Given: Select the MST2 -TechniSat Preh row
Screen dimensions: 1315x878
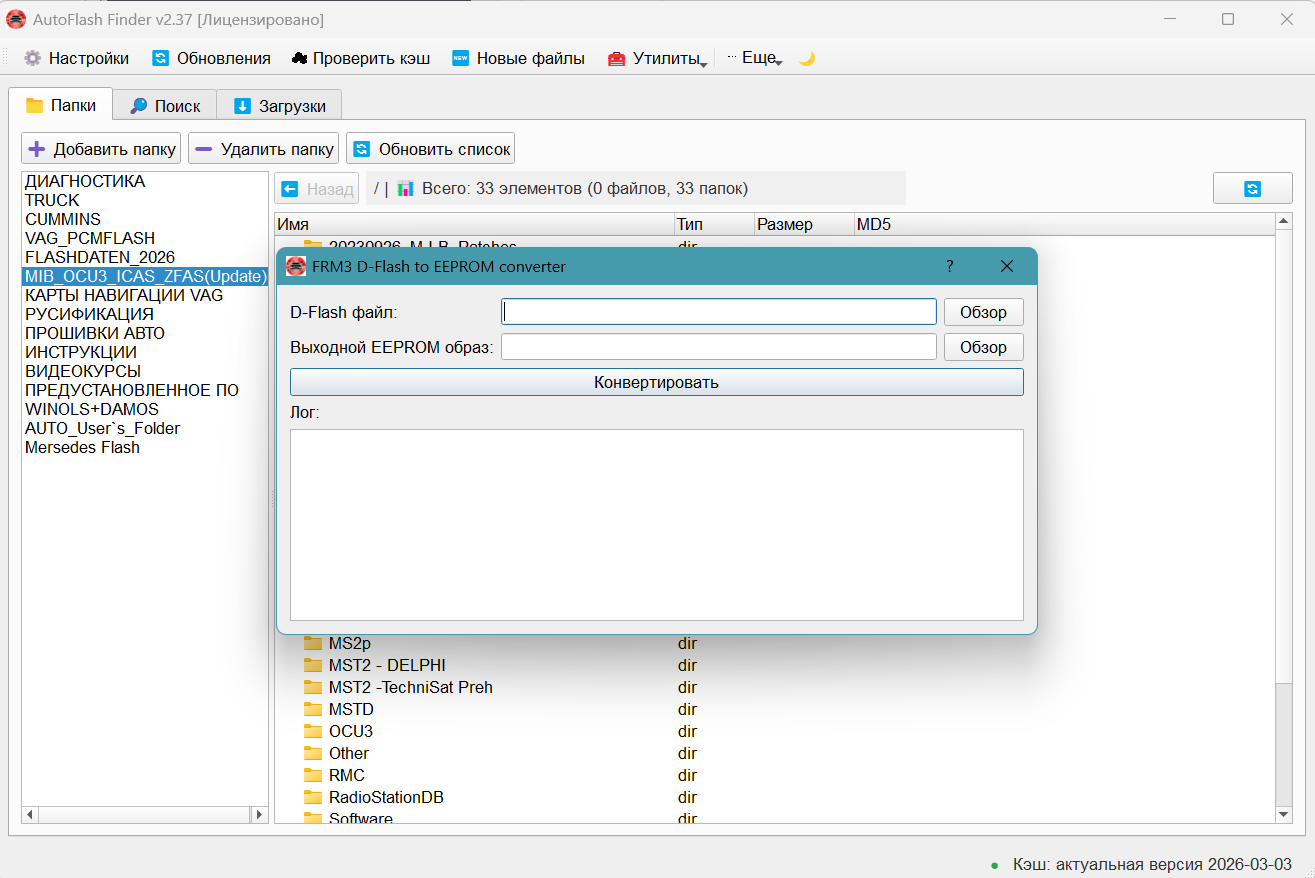Looking at the screenshot, I should [x=775, y=687].
